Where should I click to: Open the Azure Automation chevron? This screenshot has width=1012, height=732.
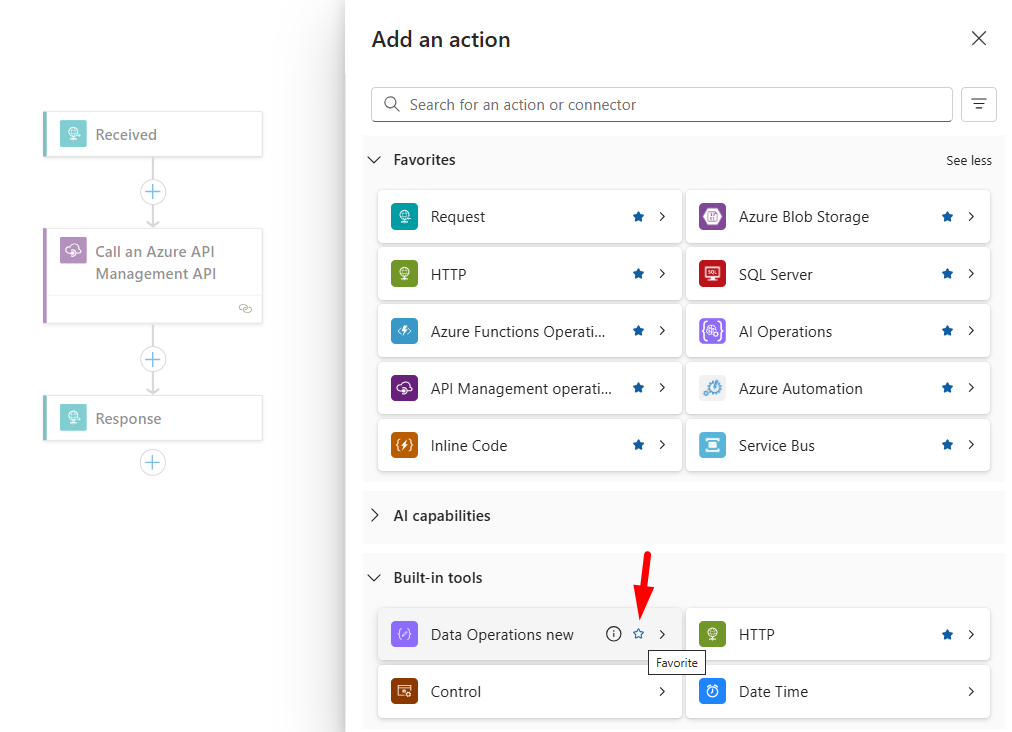971,388
